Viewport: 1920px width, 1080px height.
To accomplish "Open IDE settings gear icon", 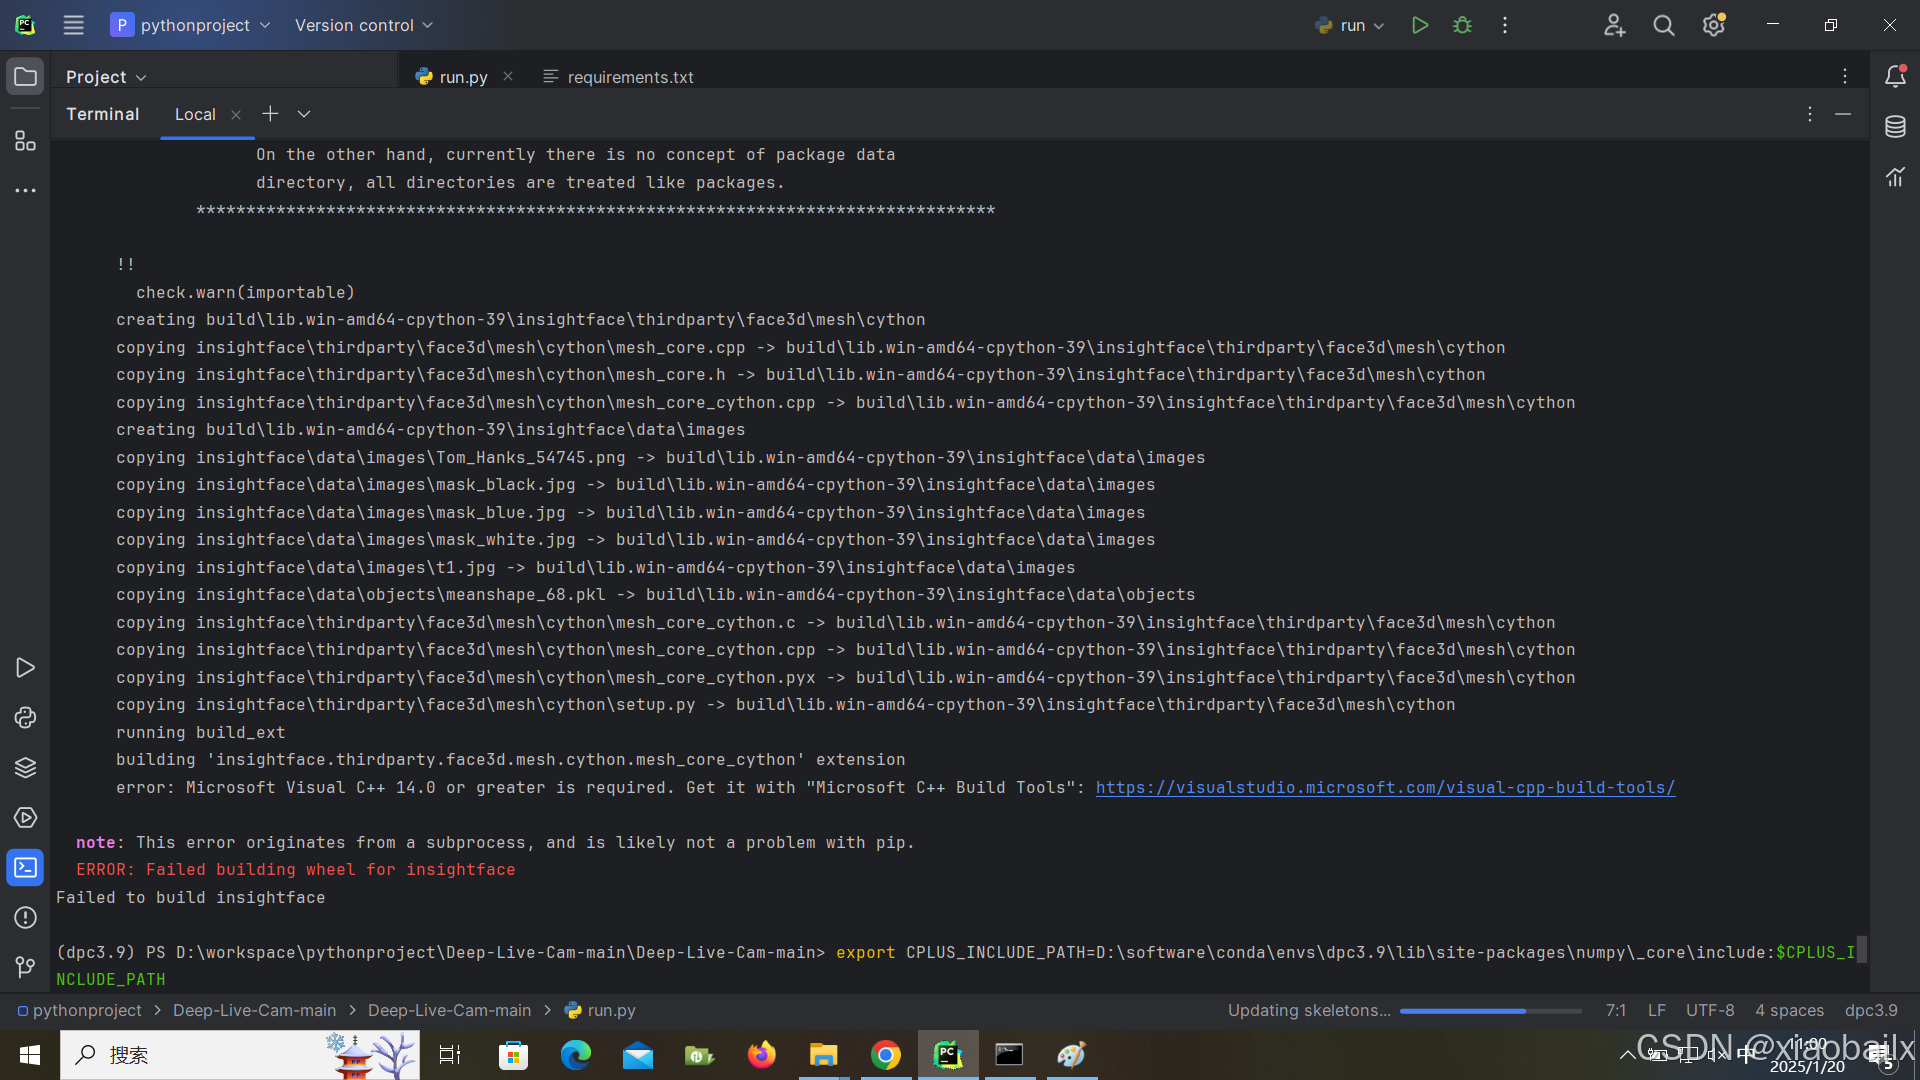I will [1713, 25].
